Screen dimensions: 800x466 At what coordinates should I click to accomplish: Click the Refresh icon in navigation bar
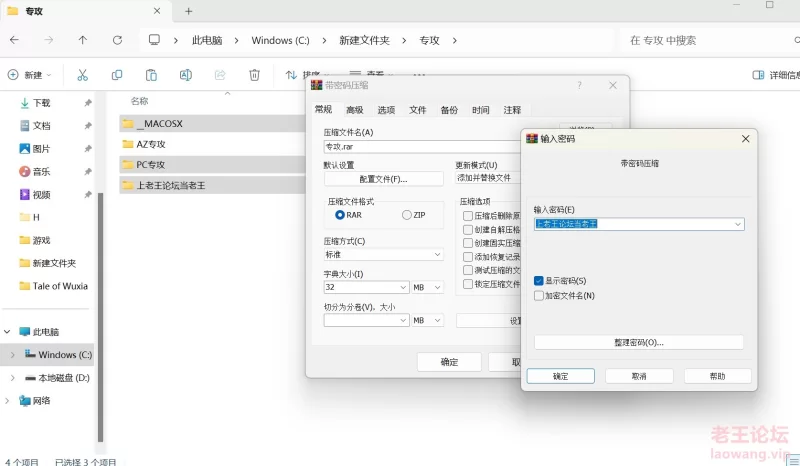pos(117,40)
